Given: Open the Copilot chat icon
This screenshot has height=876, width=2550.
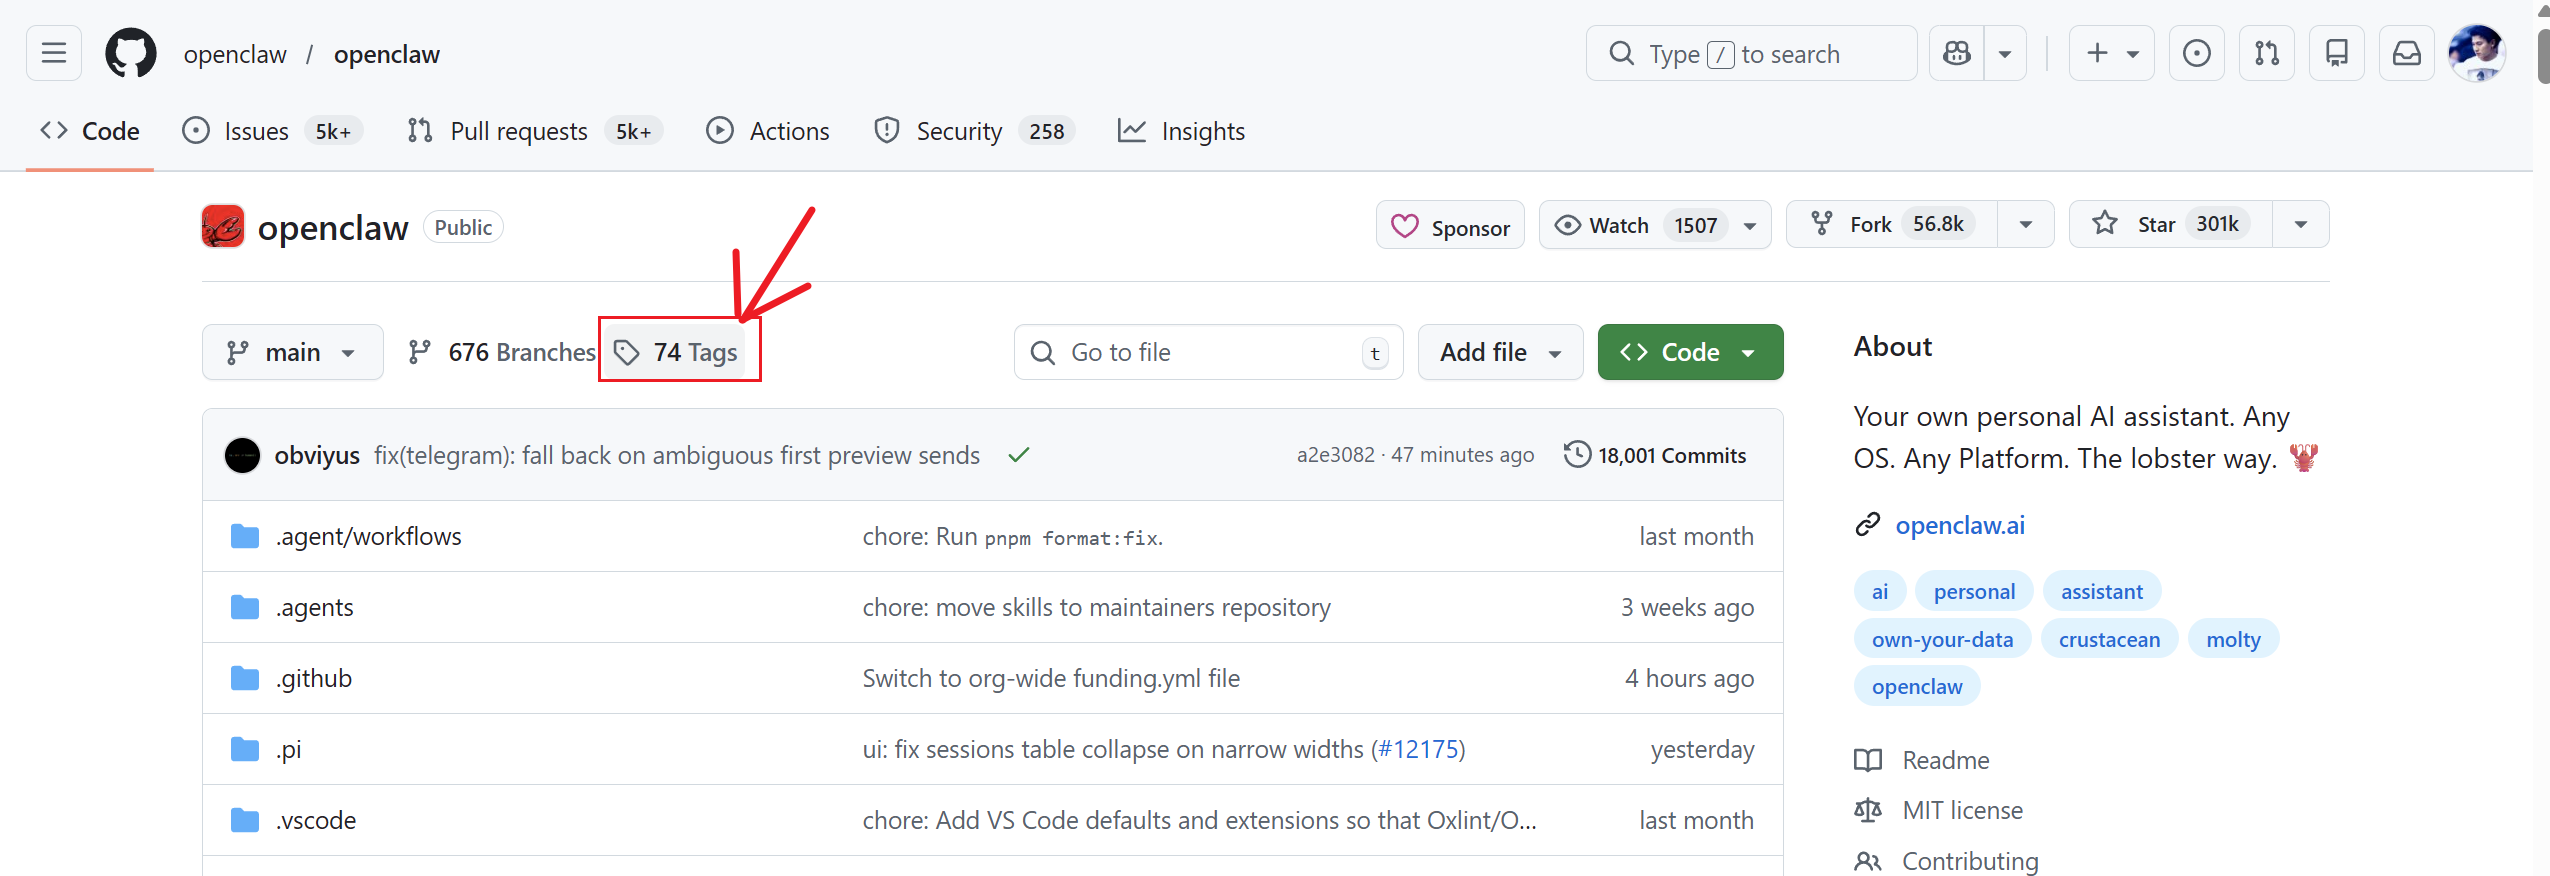Looking at the screenshot, I should pyautogui.click(x=1956, y=53).
